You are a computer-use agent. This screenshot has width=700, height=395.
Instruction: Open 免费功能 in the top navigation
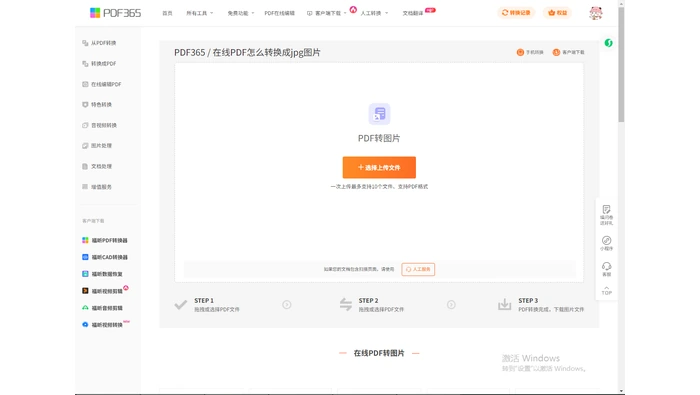pos(238,13)
